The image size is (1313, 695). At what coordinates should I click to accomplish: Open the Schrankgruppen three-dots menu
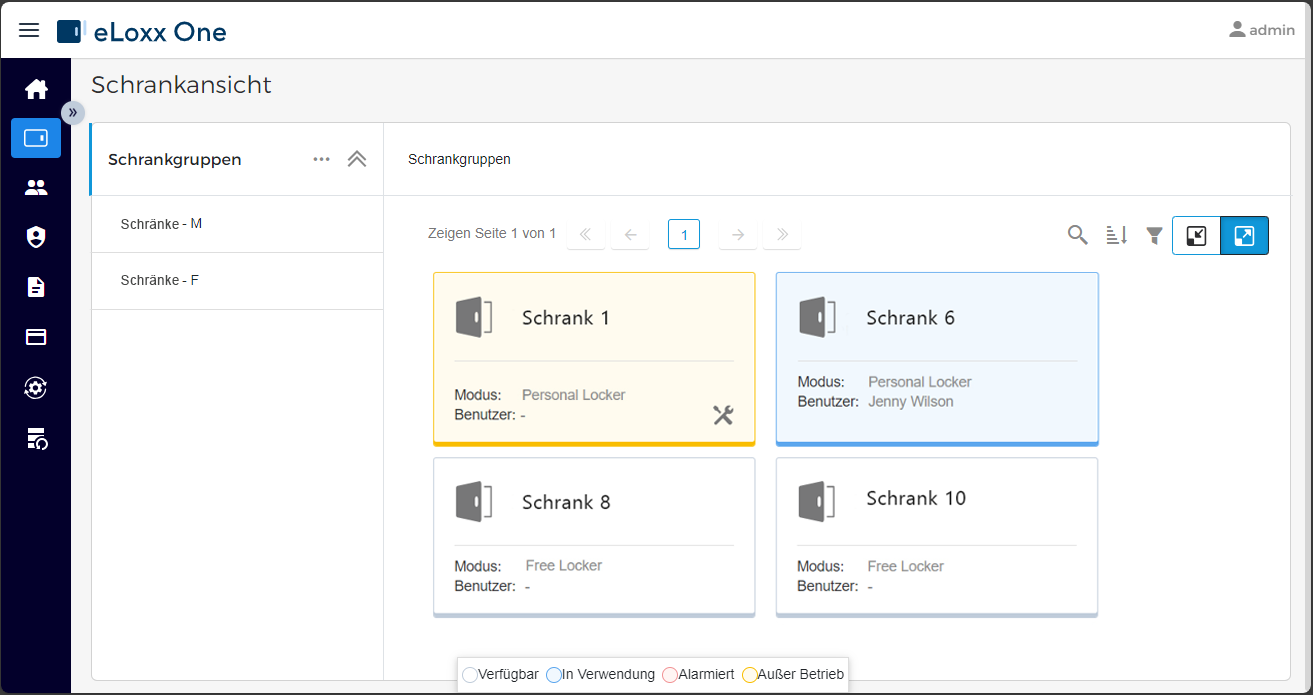[321, 159]
